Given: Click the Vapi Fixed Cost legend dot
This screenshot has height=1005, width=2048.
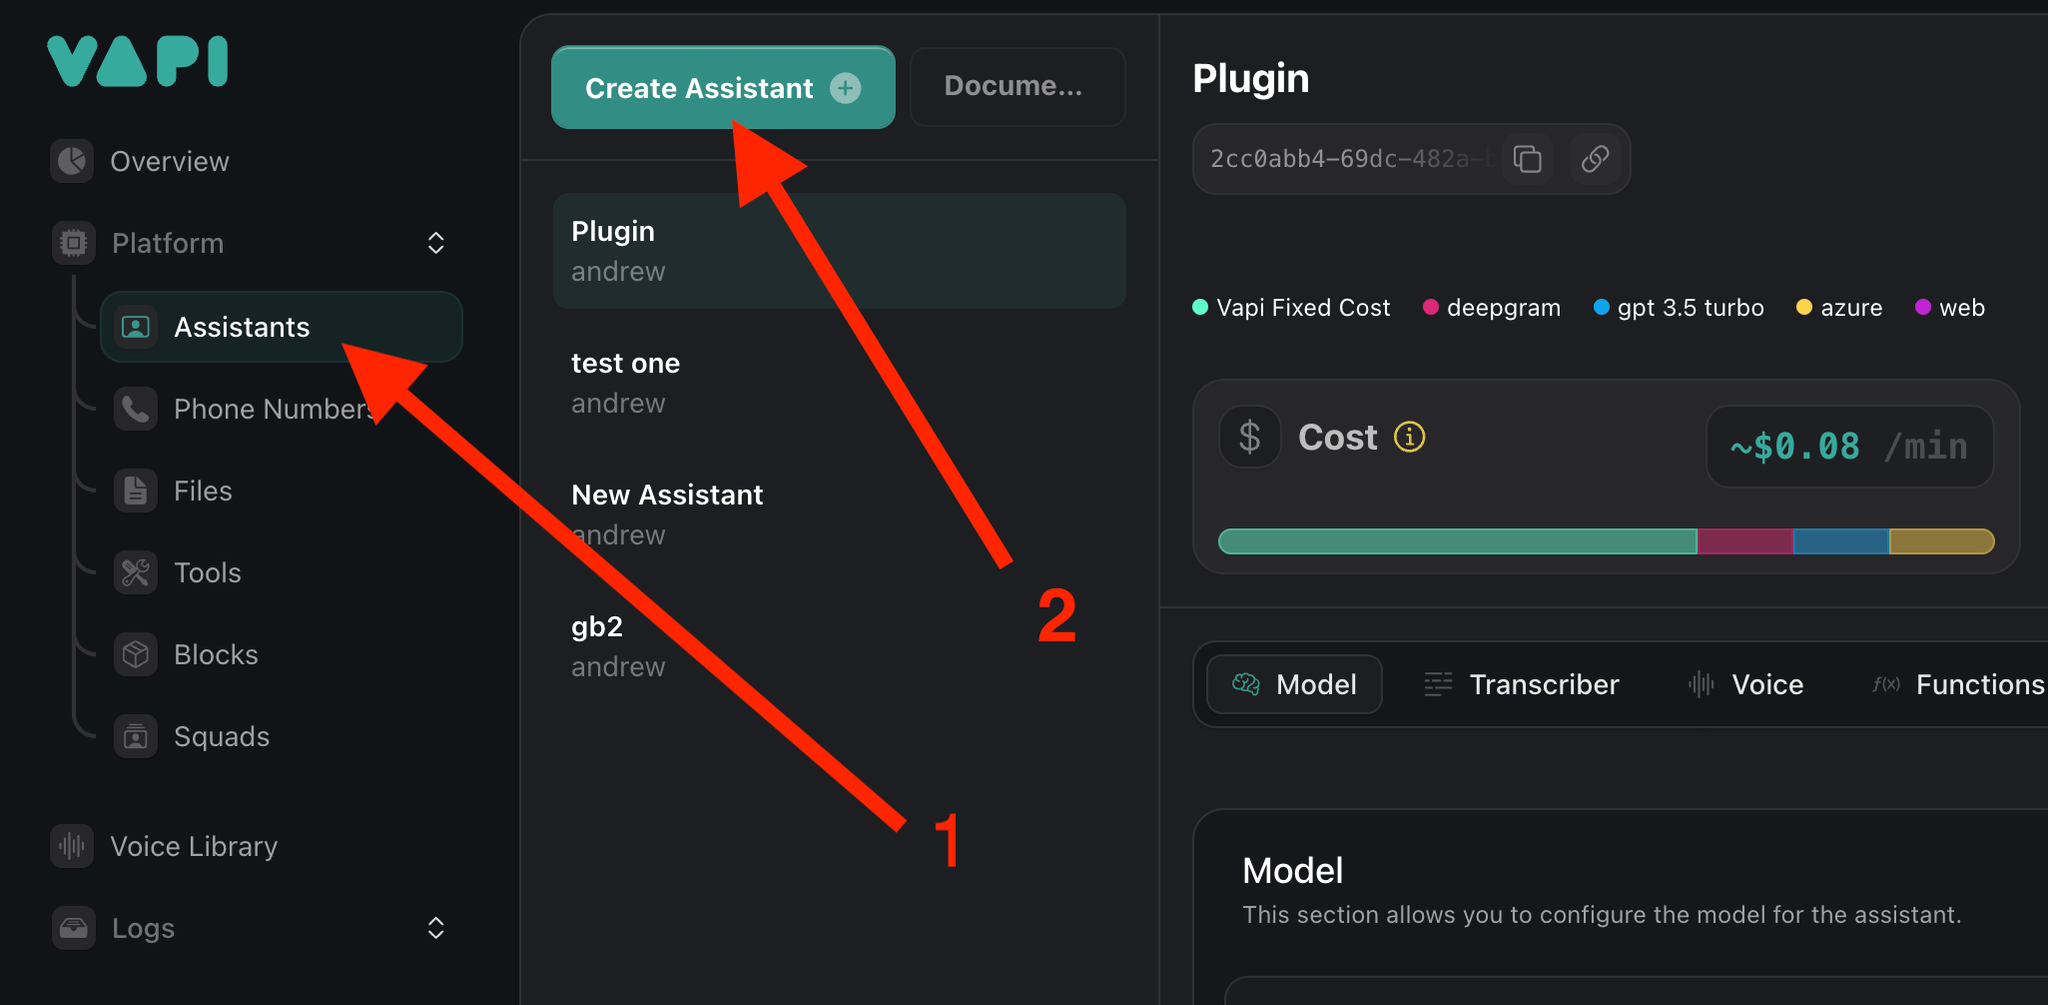Looking at the screenshot, I should pos(1201,307).
